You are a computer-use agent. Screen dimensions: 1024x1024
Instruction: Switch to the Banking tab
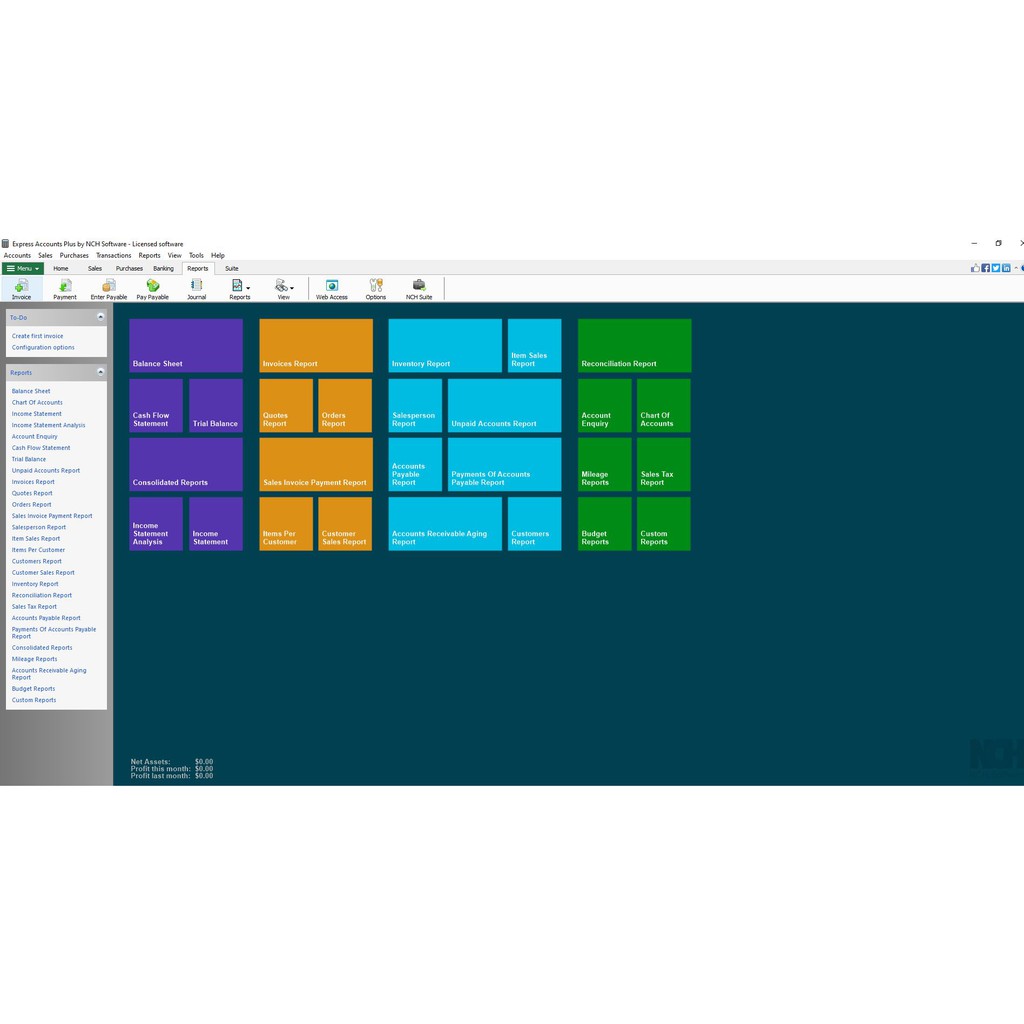tap(163, 268)
